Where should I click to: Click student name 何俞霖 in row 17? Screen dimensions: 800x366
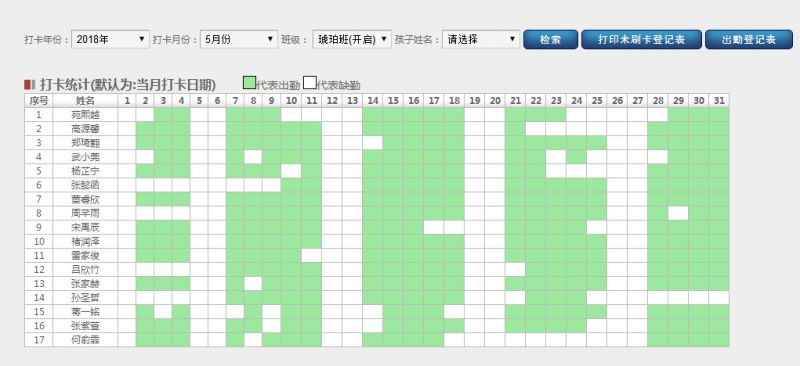pos(85,339)
